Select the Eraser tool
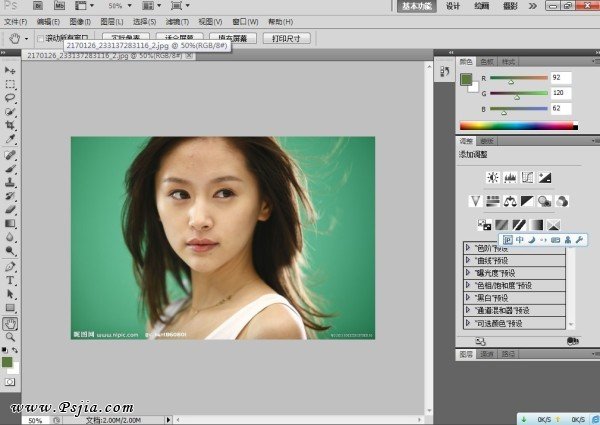The height and width of the screenshot is (425, 600). pyautogui.click(x=10, y=210)
